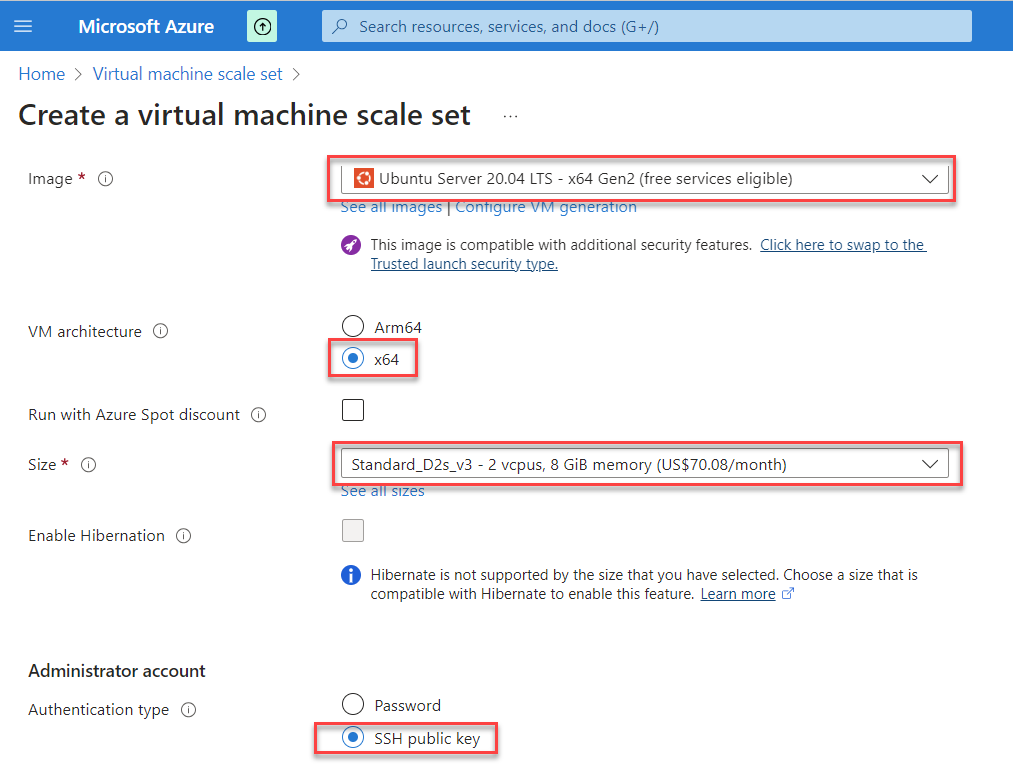This screenshot has width=1013, height=771.
Task: Click the upload icon beside Microsoft Azure
Action: 261,26
